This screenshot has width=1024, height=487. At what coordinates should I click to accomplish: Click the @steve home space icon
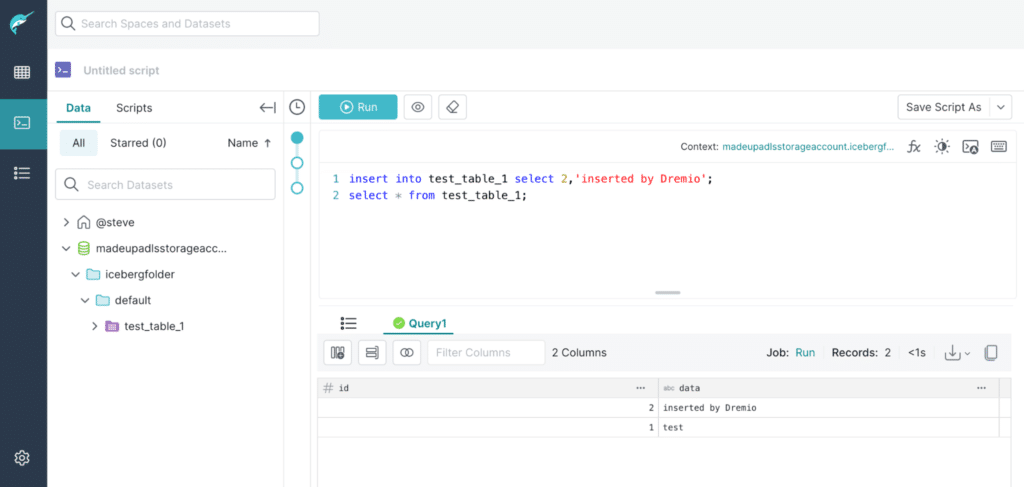[84, 223]
